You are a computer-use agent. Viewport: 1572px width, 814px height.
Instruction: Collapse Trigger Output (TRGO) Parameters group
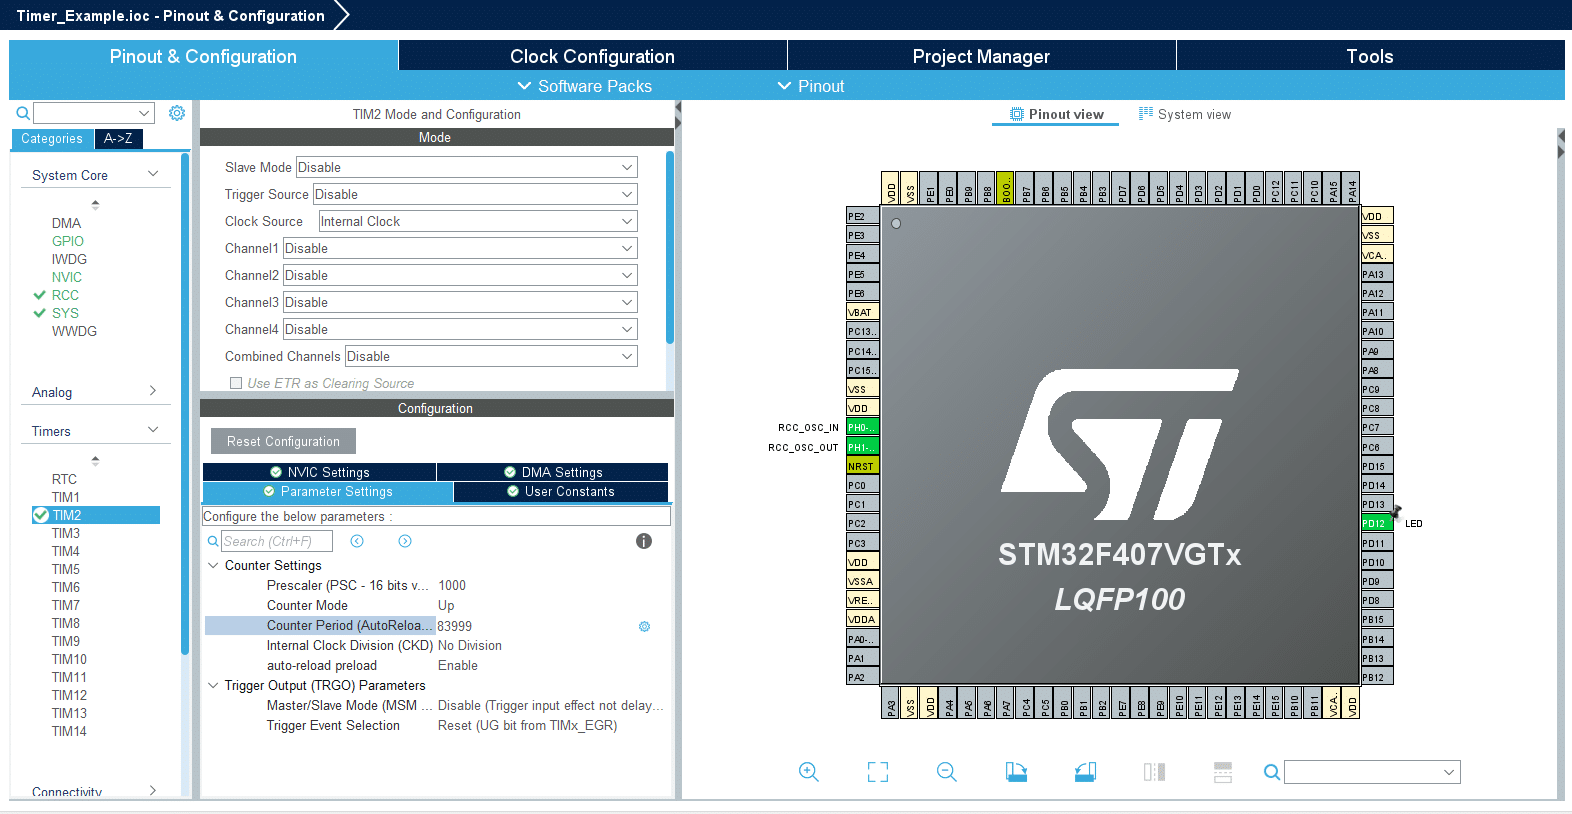(x=213, y=685)
